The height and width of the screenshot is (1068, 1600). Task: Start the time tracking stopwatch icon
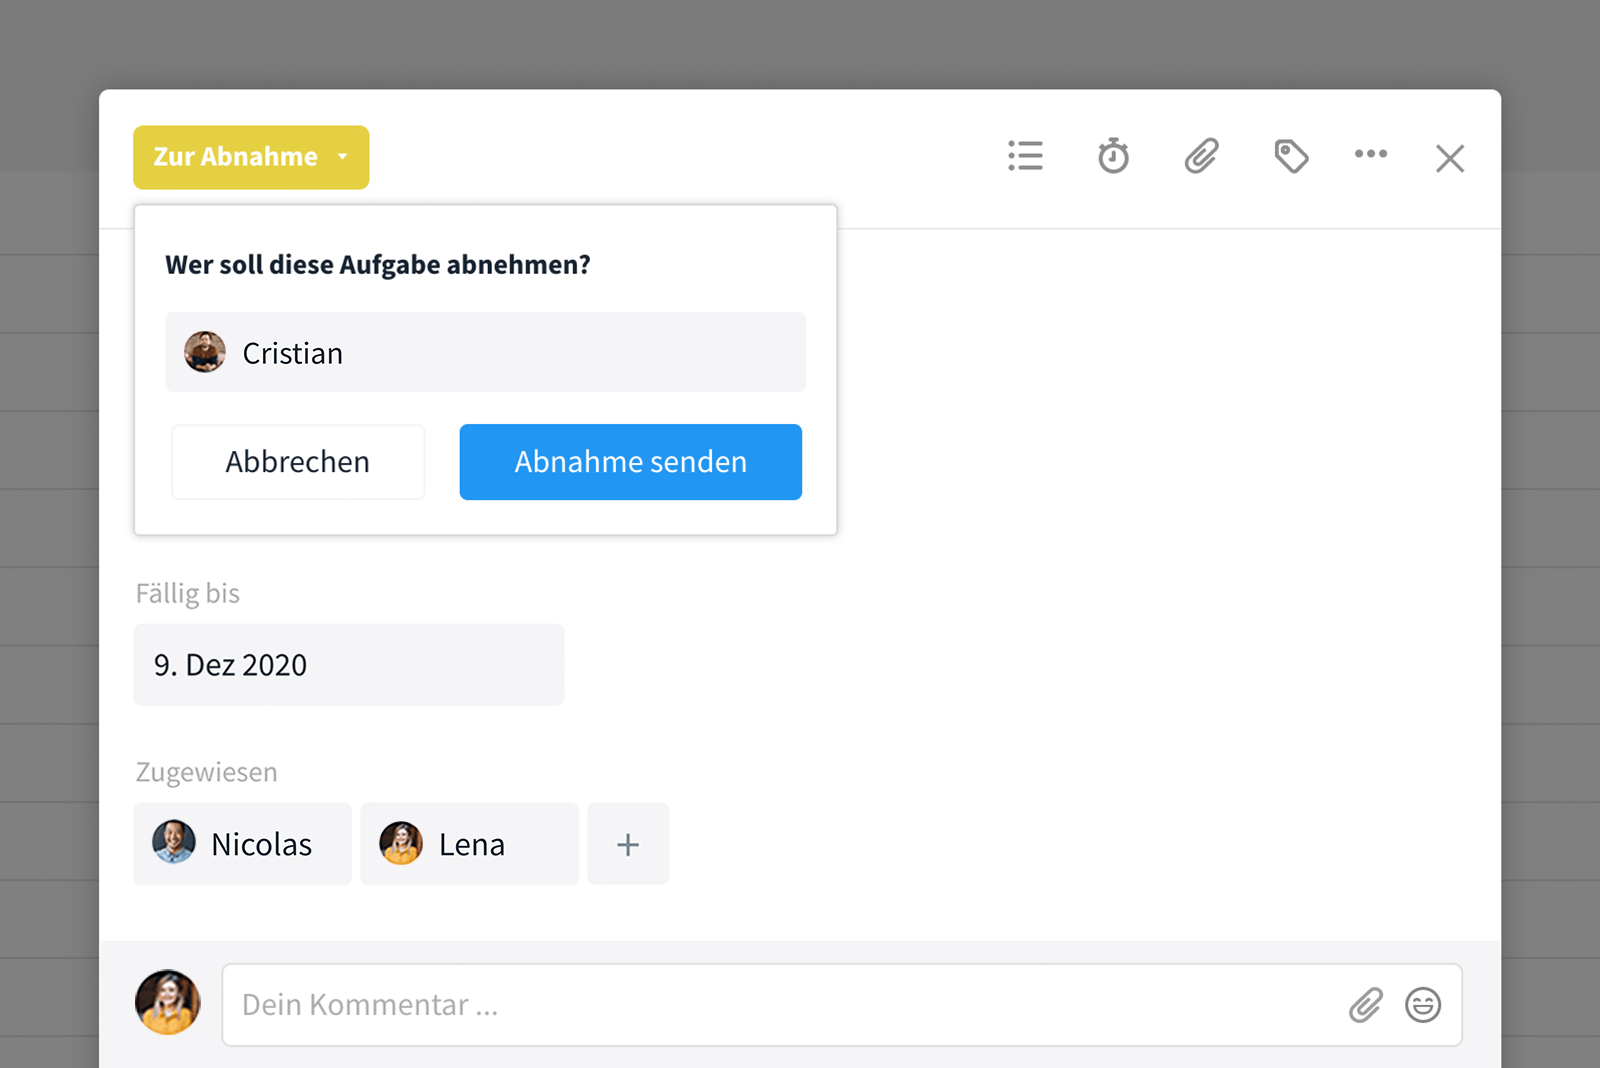coord(1113,156)
